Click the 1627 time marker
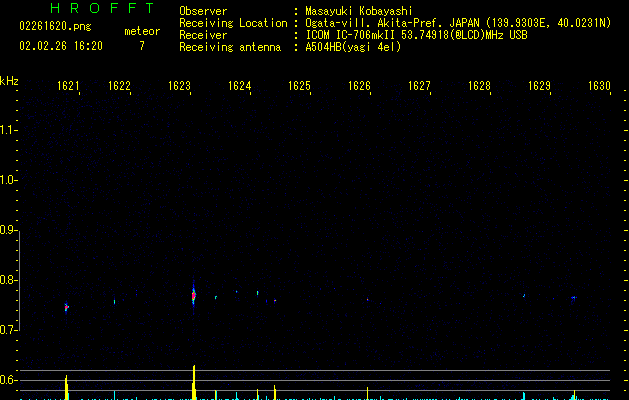Viewport: 629px width, 400px height. point(419,86)
